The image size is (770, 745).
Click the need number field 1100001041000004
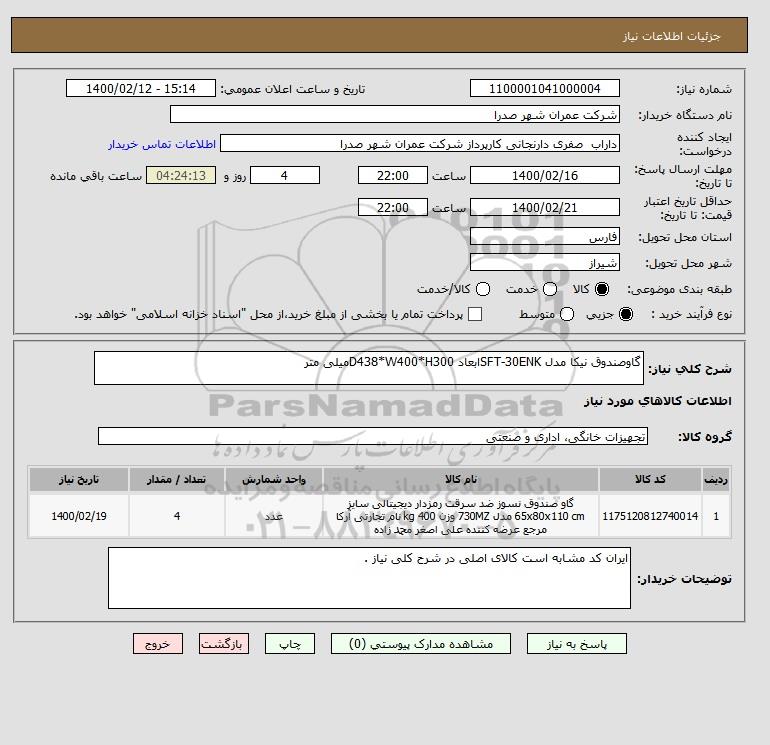pyautogui.click(x=545, y=88)
